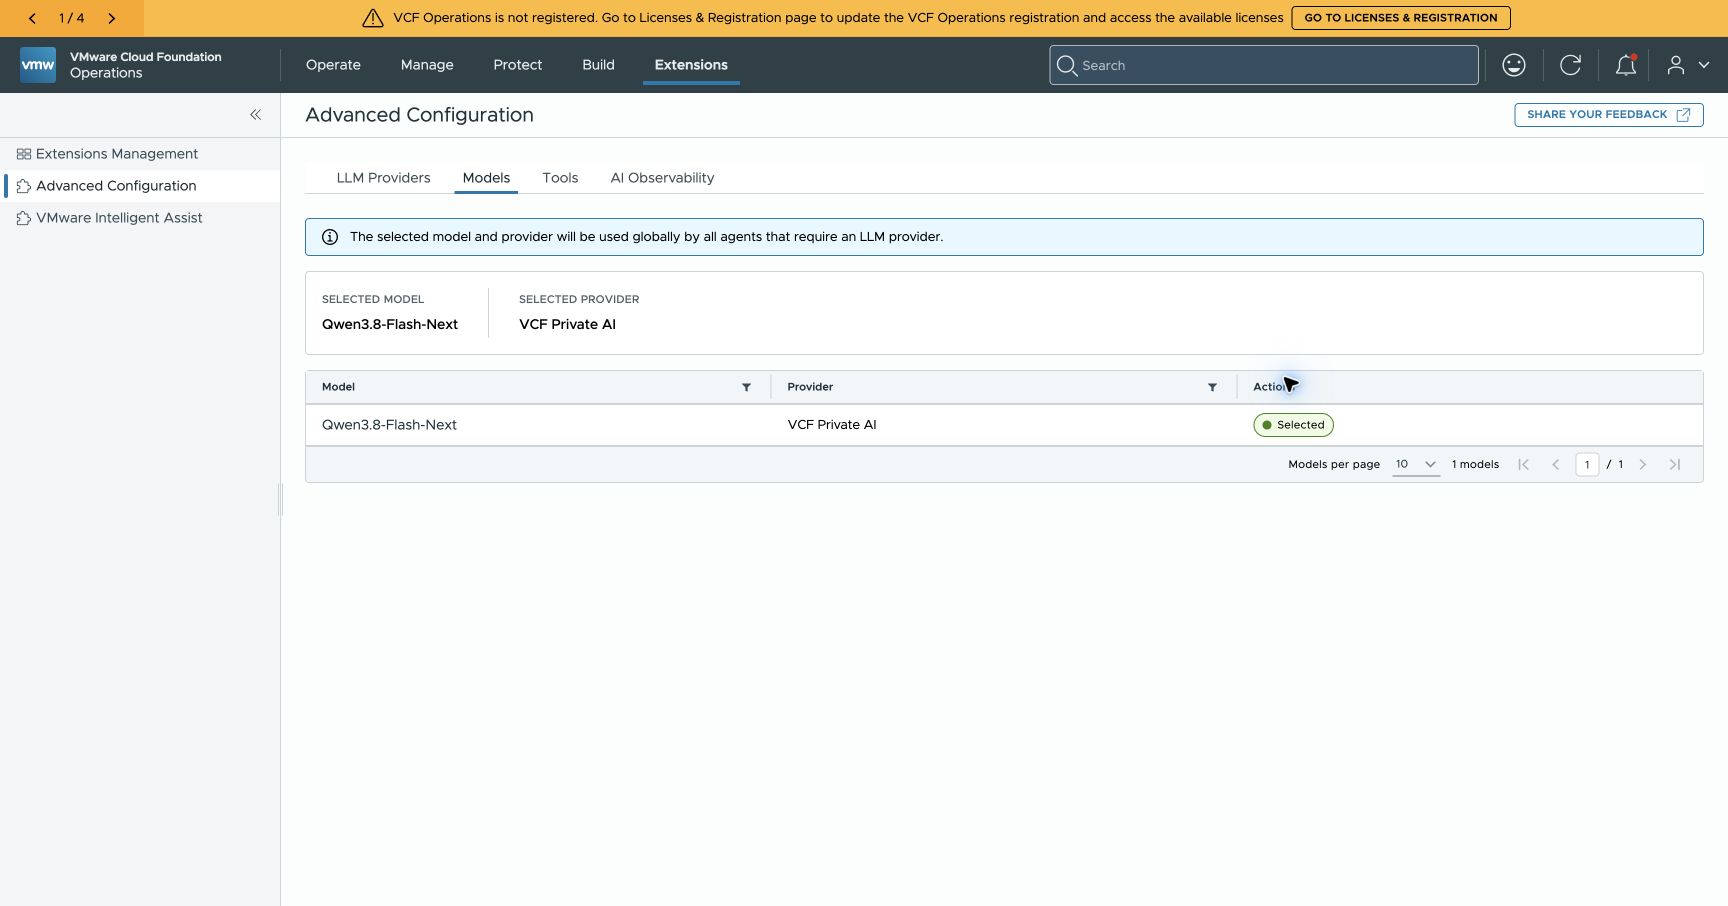Go to next page of models
The height and width of the screenshot is (906, 1728).
click(1642, 464)
